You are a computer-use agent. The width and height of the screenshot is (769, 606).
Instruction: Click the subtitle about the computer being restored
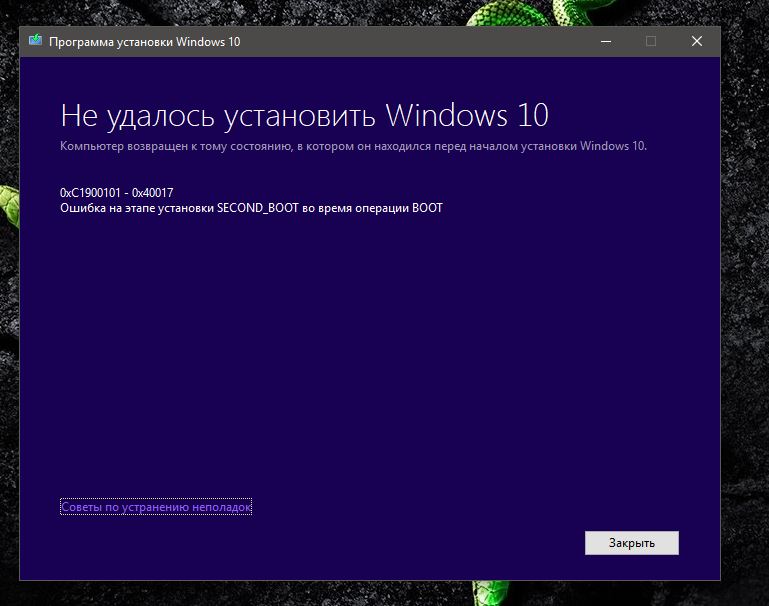pyautogui.click(x=353, y=146)
